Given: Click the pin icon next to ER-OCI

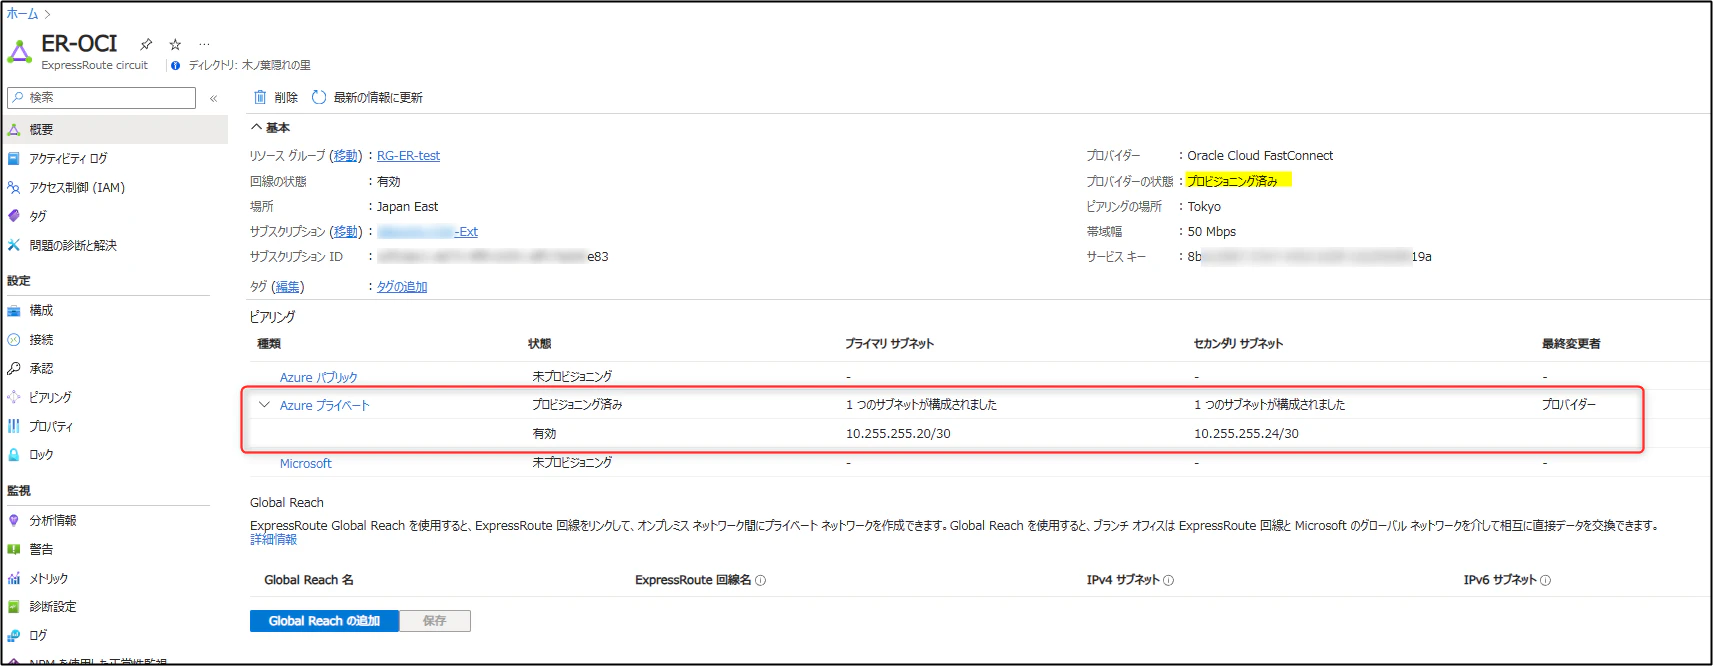Looking at the screenshot, I should pos(146,44).
